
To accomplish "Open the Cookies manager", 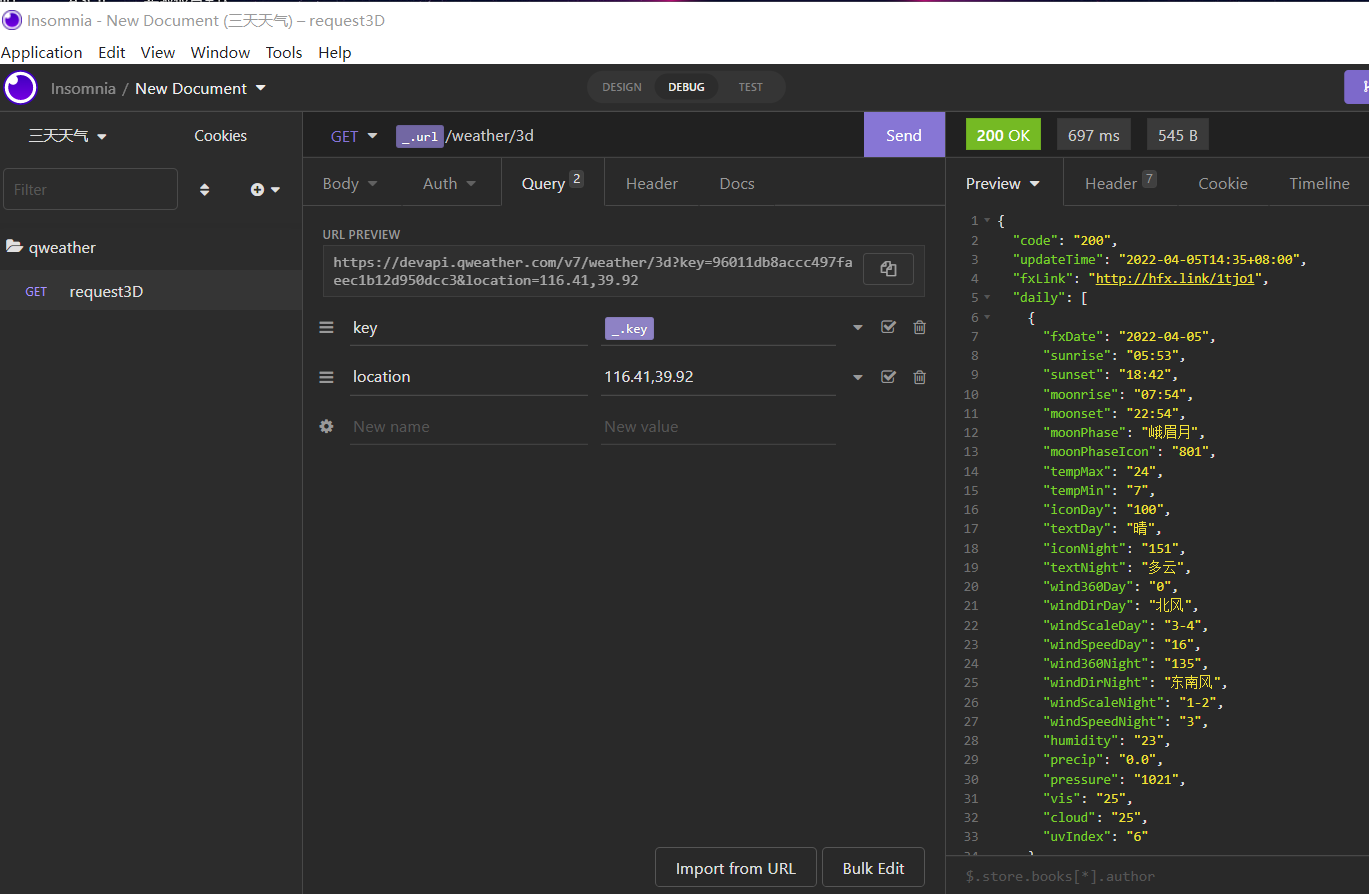I will point(220,136).
